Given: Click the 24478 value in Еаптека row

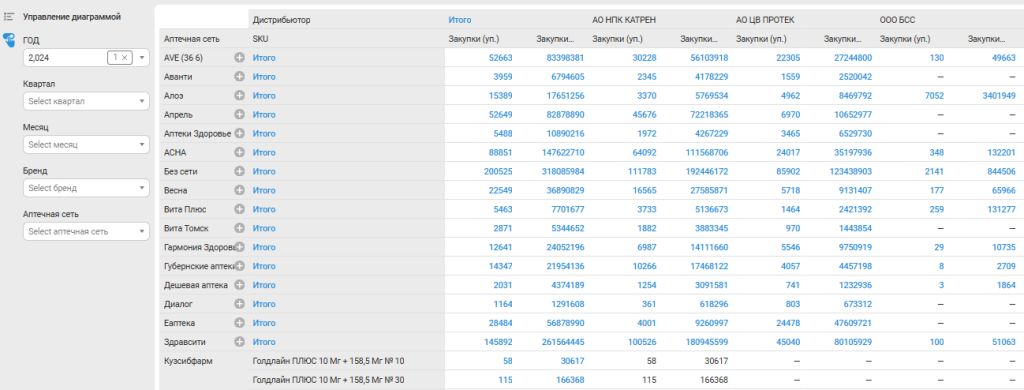Looking at the screenshot, I should coord(789,323).
